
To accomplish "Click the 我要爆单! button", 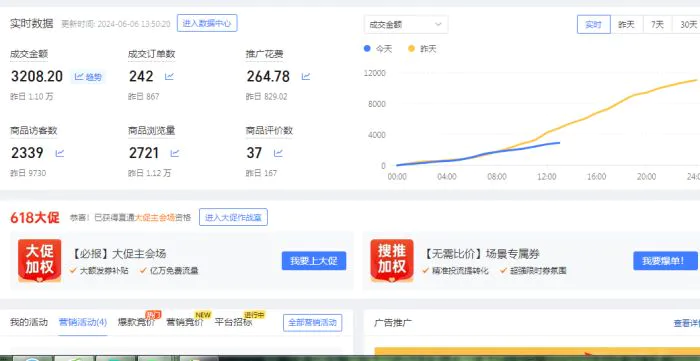I will (665, 261).
